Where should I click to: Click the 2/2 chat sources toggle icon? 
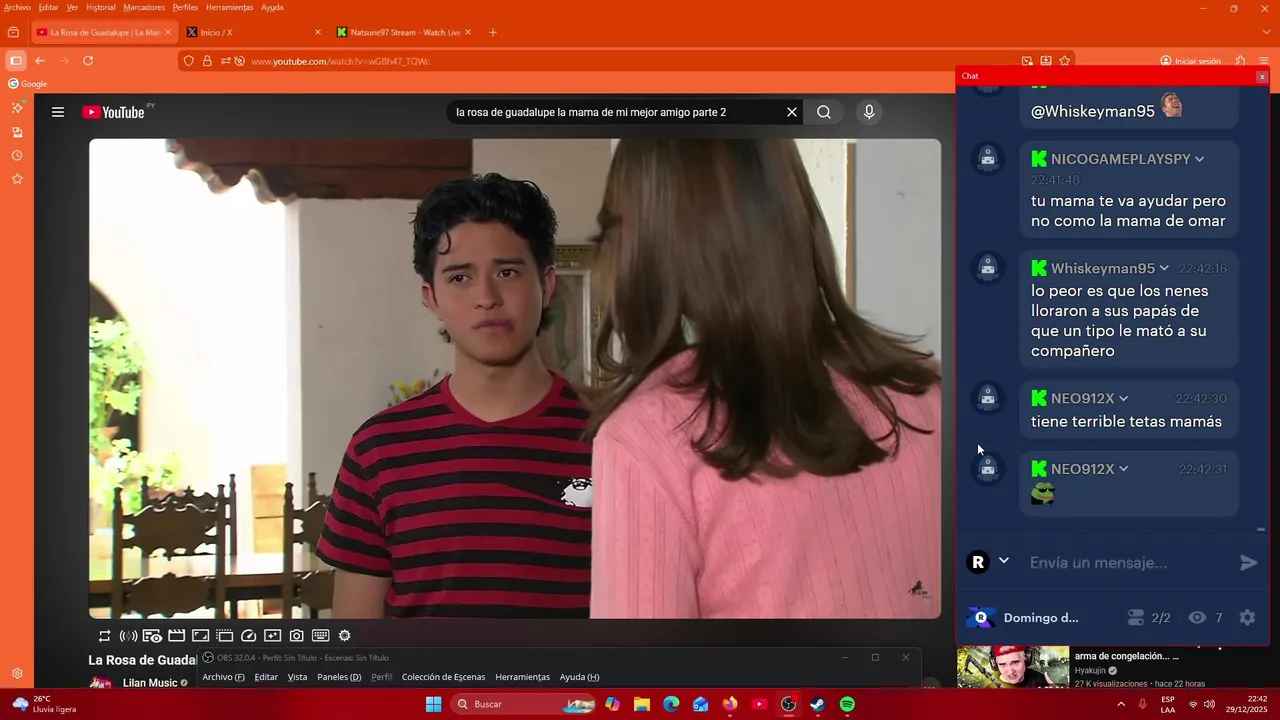(1135, 618)
